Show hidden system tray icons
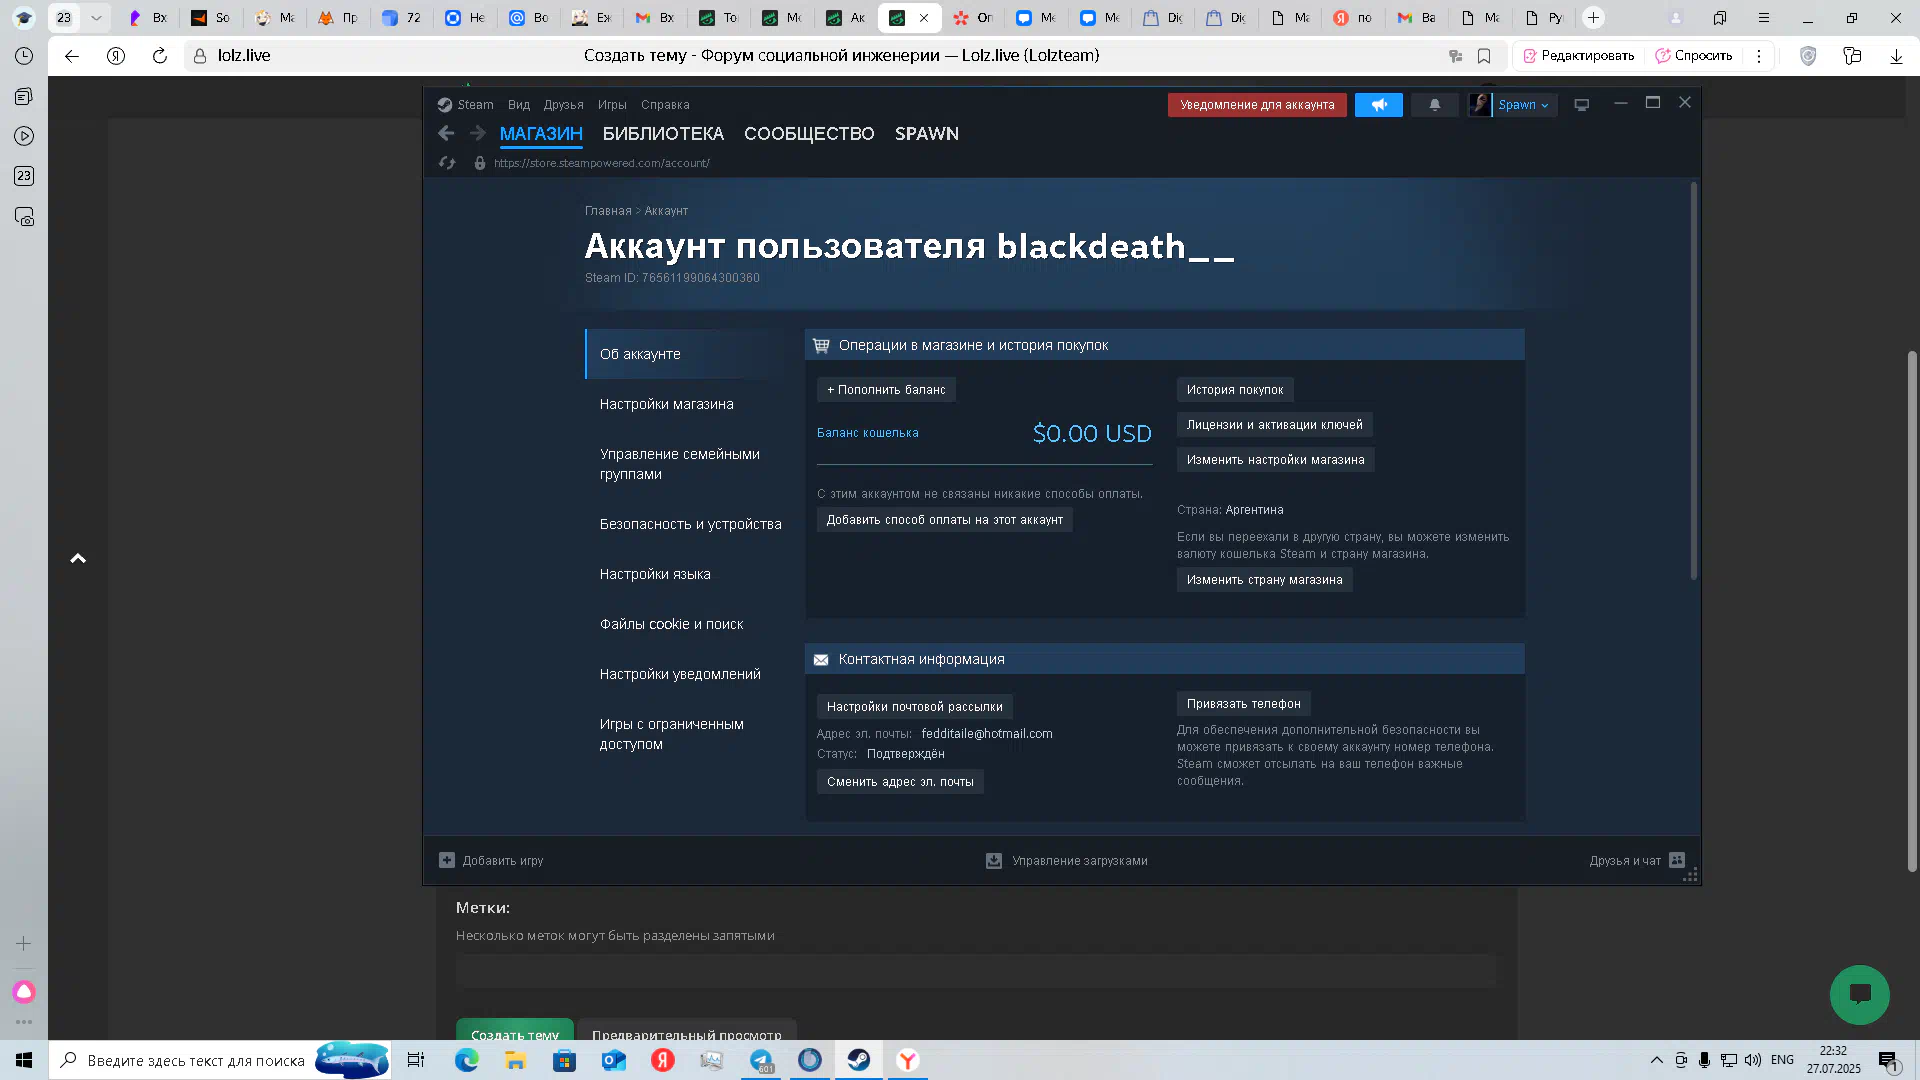This screenshot has height=1080, width=1920. 1657,1060
